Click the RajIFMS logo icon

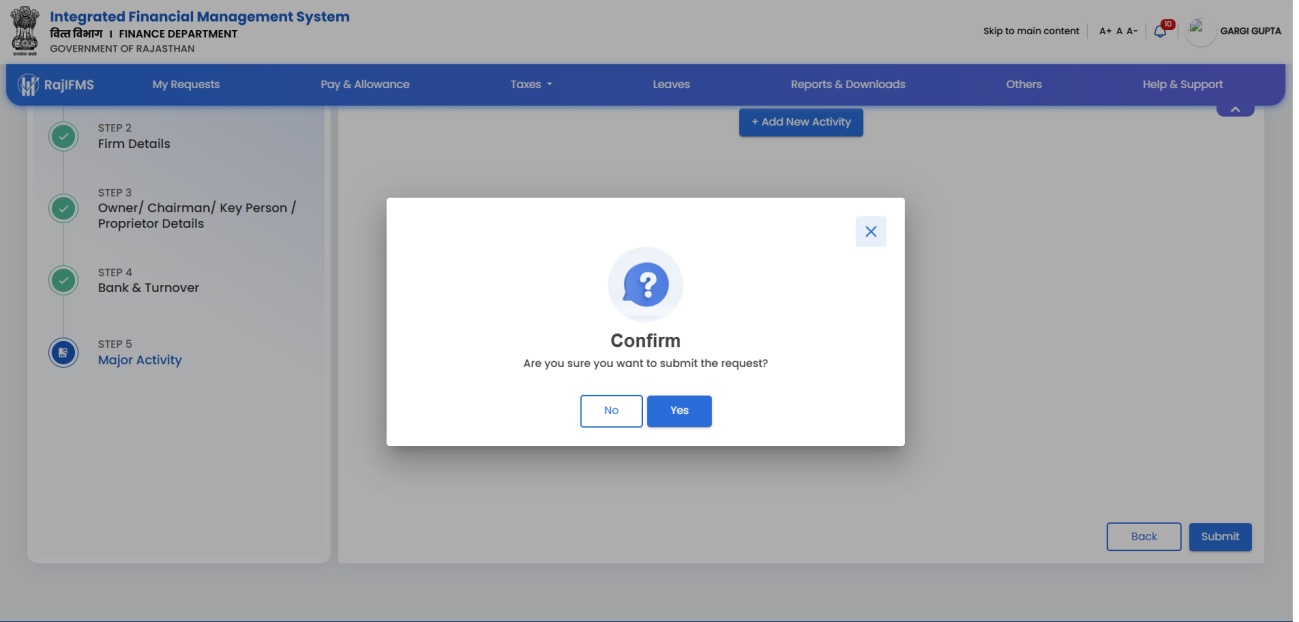click(x=28, y=85)
